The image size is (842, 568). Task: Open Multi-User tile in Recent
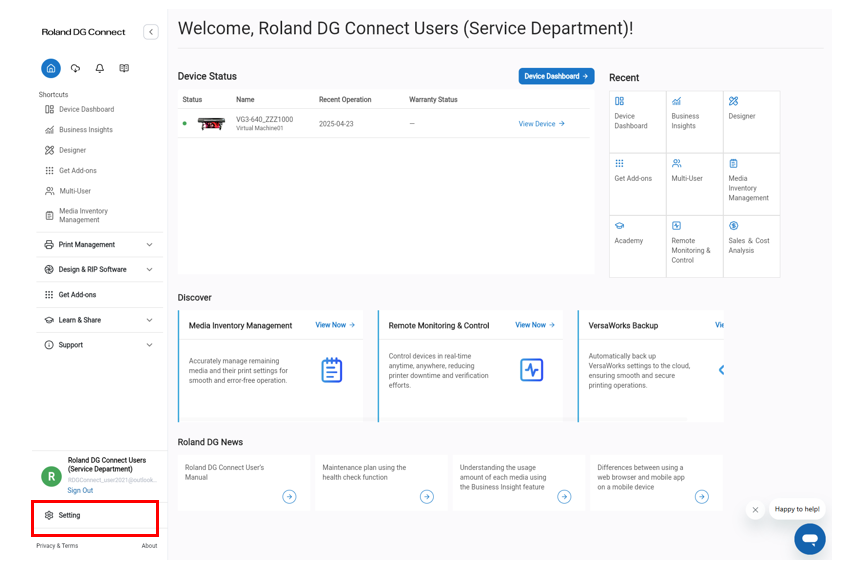695,184
